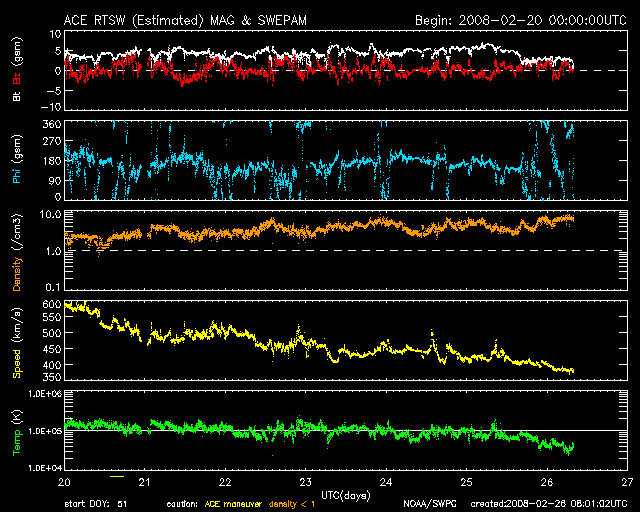
Task: Click the 'Speed (km/s)' axis label
Action: [17, 343]
